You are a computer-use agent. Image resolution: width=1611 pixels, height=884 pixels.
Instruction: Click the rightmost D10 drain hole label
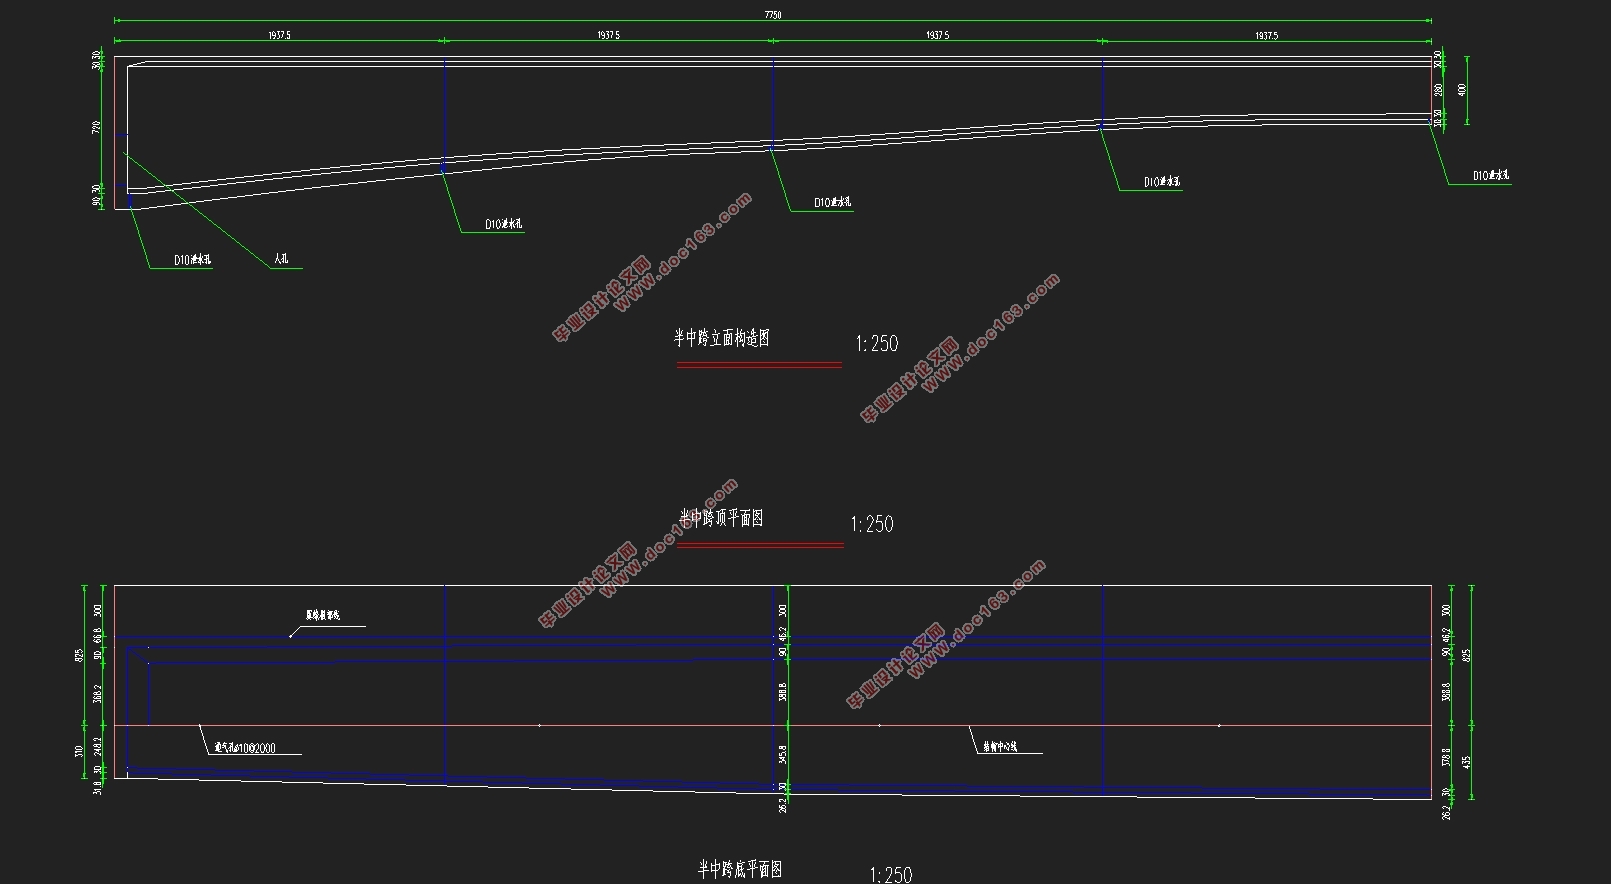[x=1491, y=175]
